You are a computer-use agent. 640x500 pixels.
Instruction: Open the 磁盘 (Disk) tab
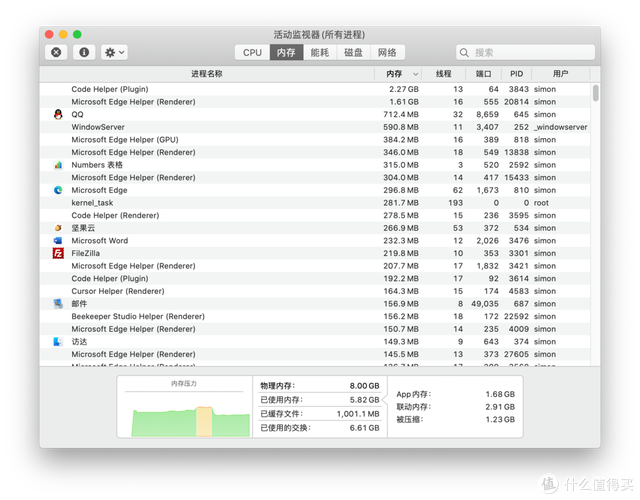click(x=353, y=52)
